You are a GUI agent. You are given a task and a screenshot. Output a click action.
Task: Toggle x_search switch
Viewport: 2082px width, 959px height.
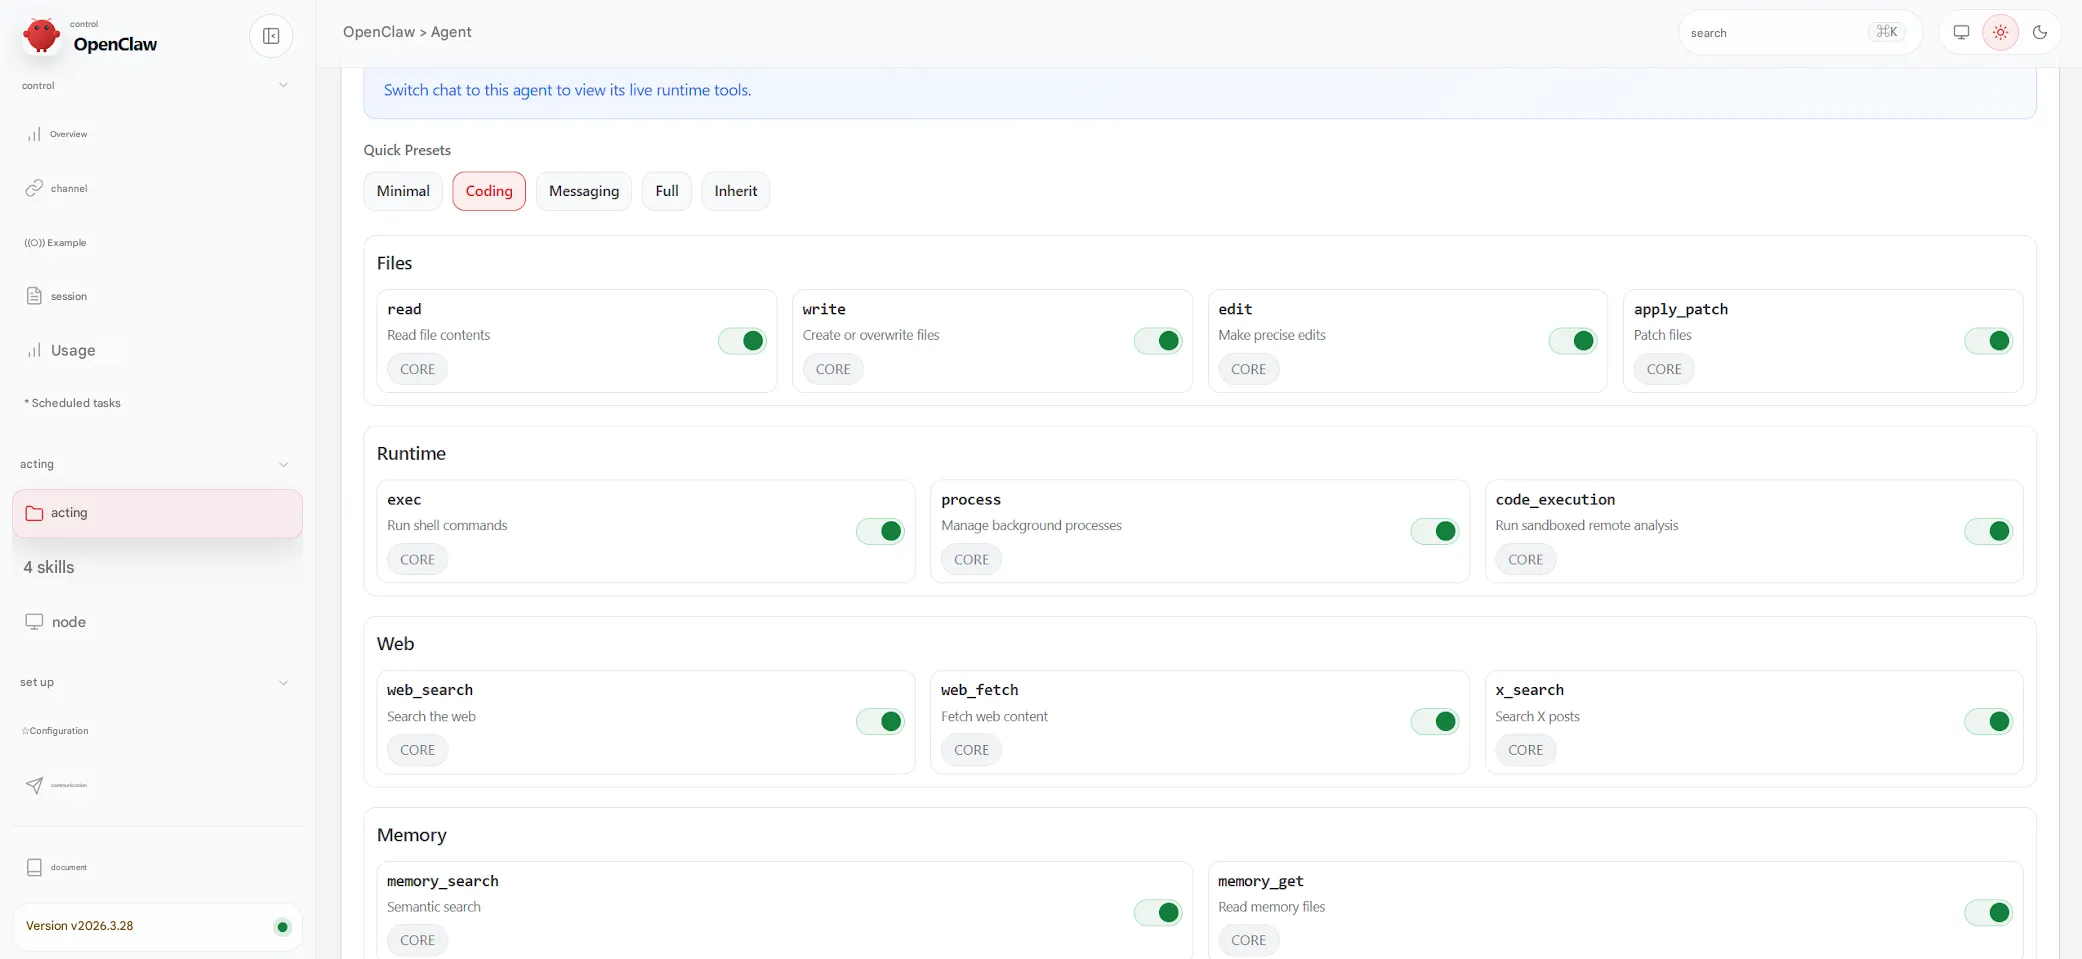1989,721
